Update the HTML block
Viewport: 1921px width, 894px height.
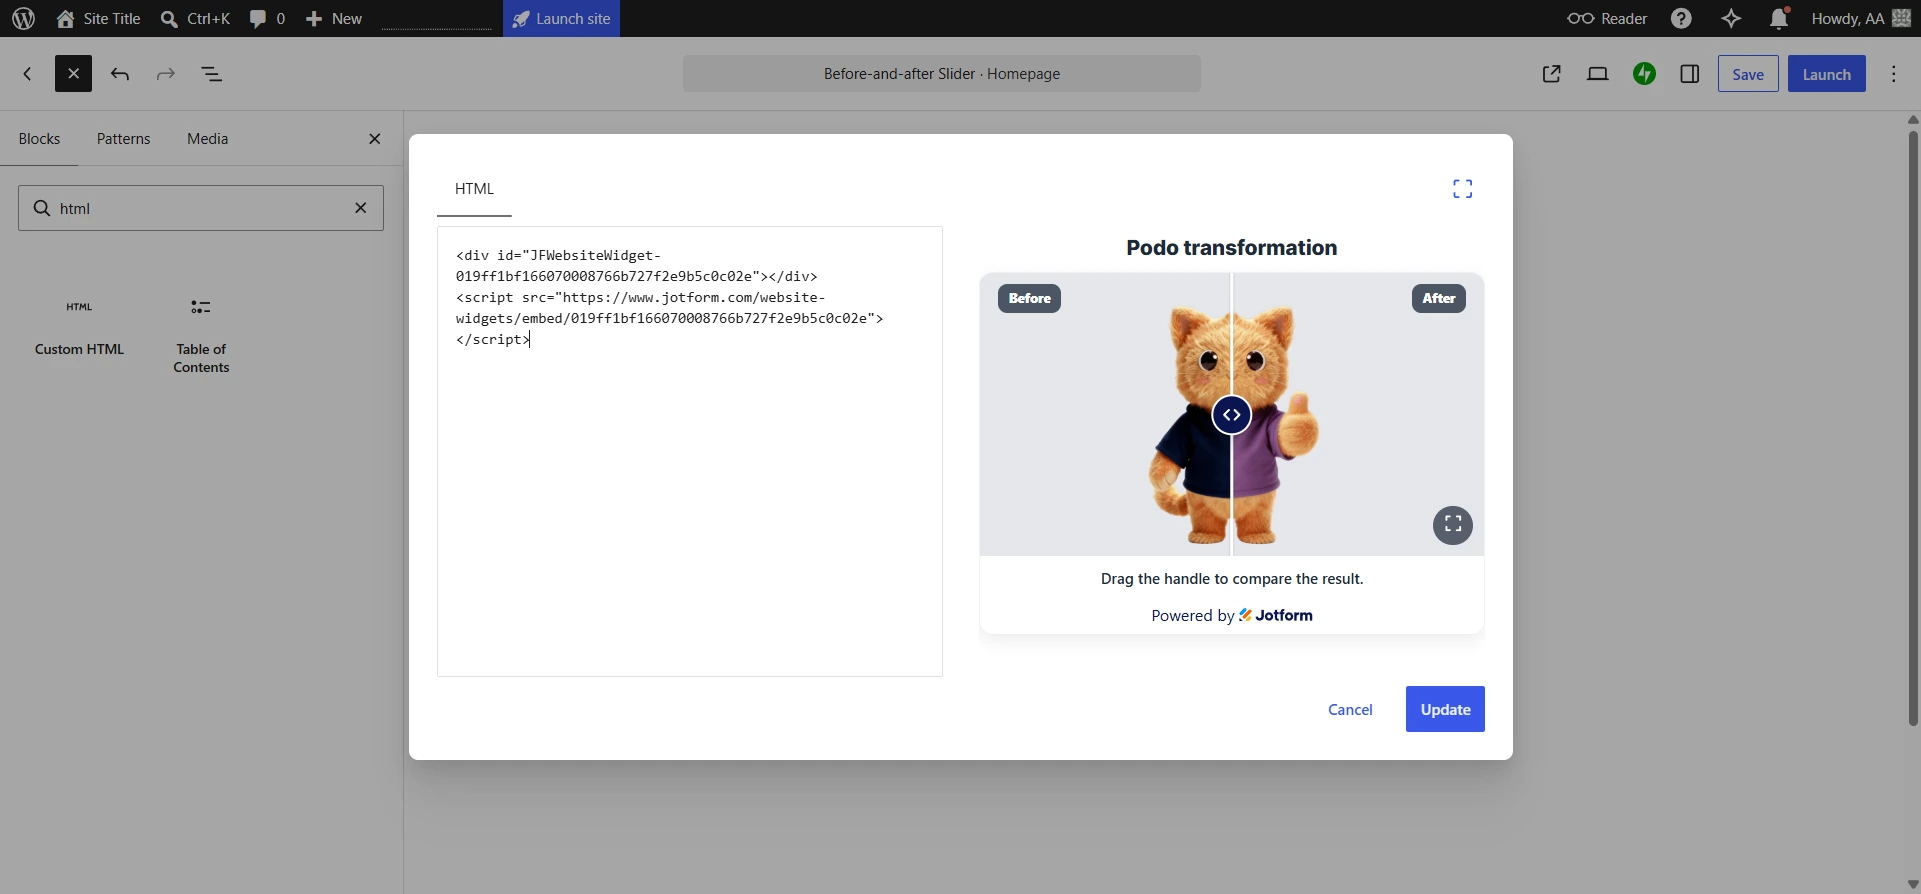1445,709
